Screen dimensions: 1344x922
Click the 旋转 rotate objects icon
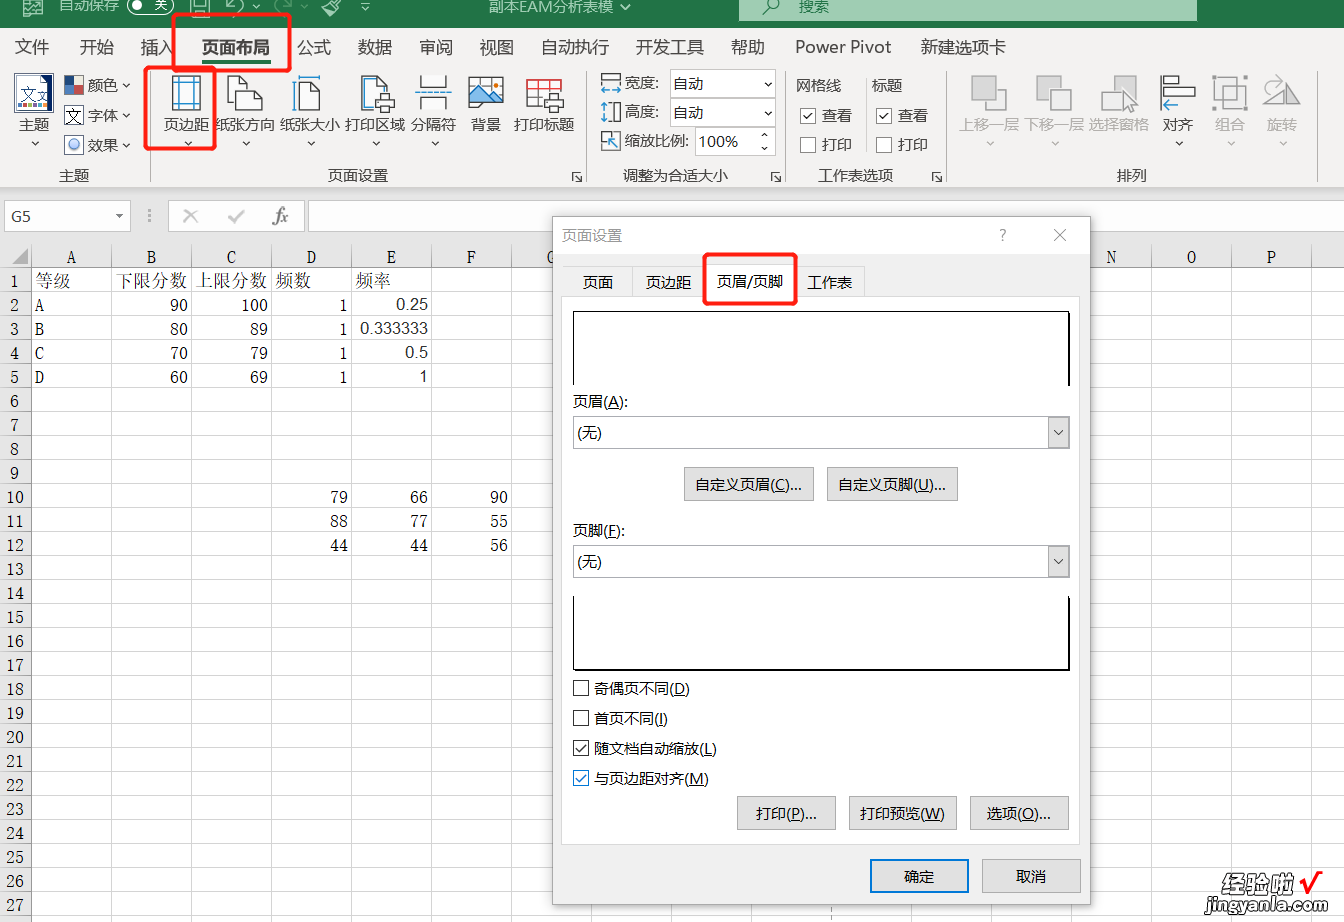click(1282, 93)
